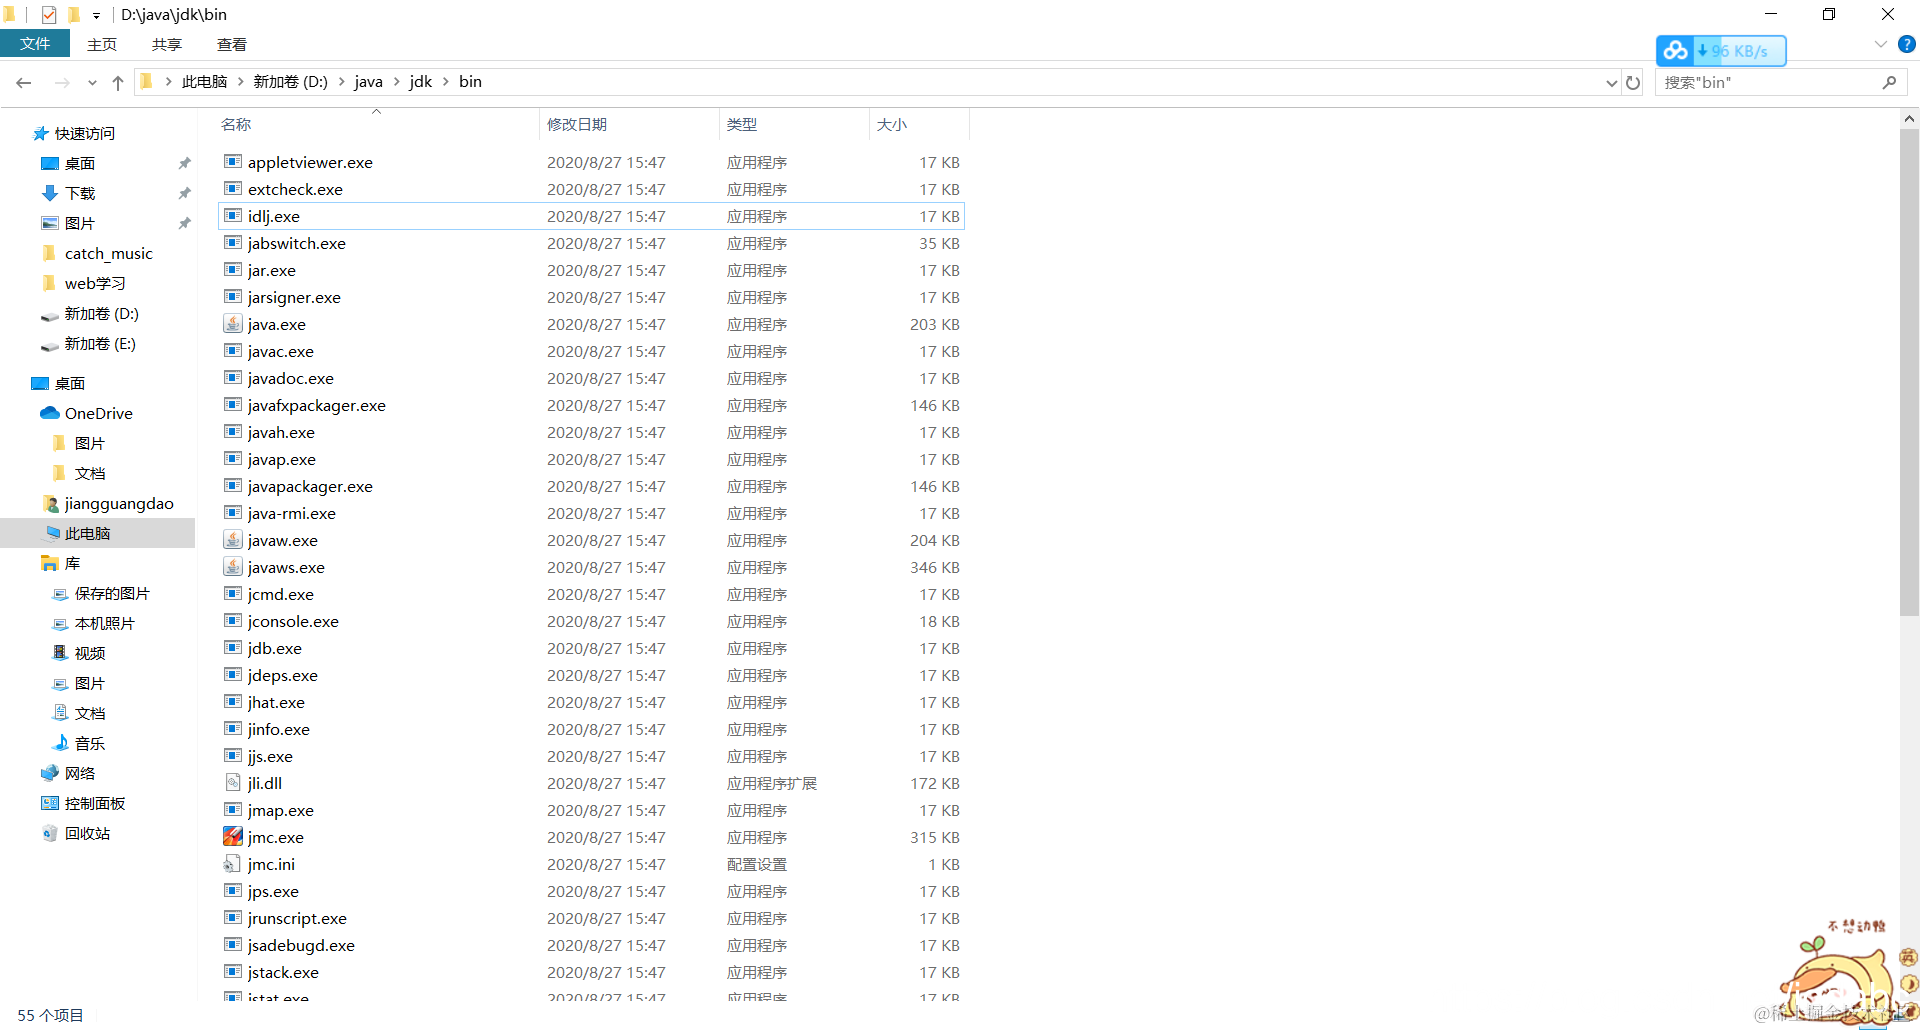Click the jli.dll file icon
This screenshot has width=1920, height=1030.
click(x=233, y=783)
